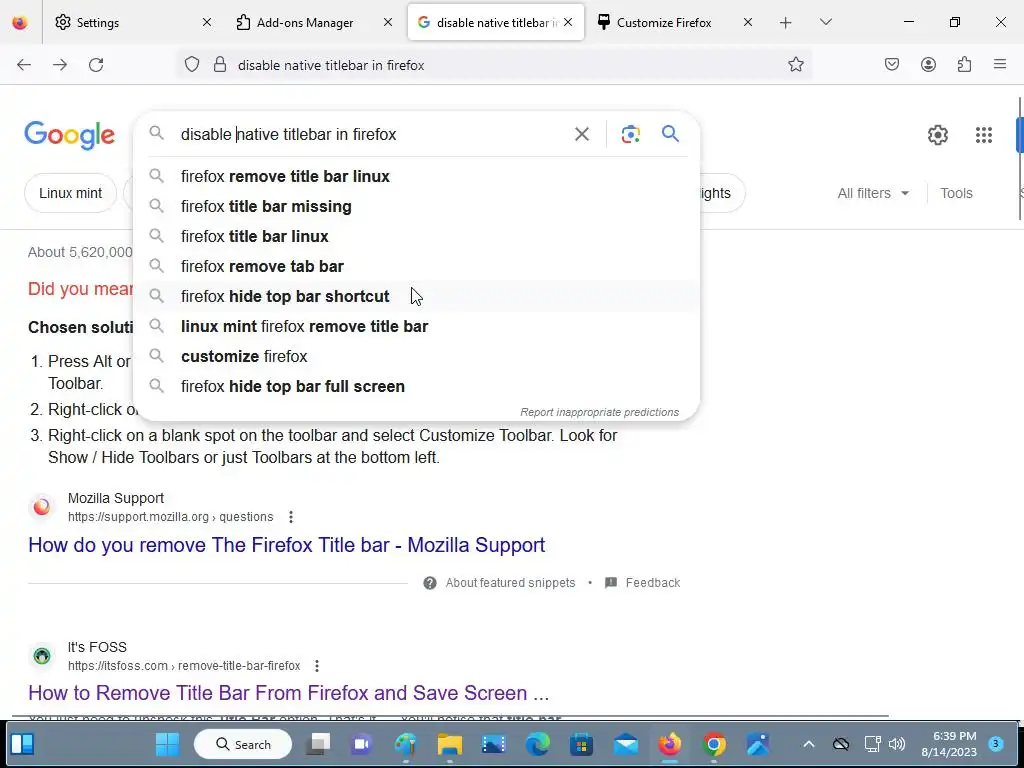The width and height of the screenshot is (1024, 768).
Task: Open About featured snippets
Action: coord(510,583)
